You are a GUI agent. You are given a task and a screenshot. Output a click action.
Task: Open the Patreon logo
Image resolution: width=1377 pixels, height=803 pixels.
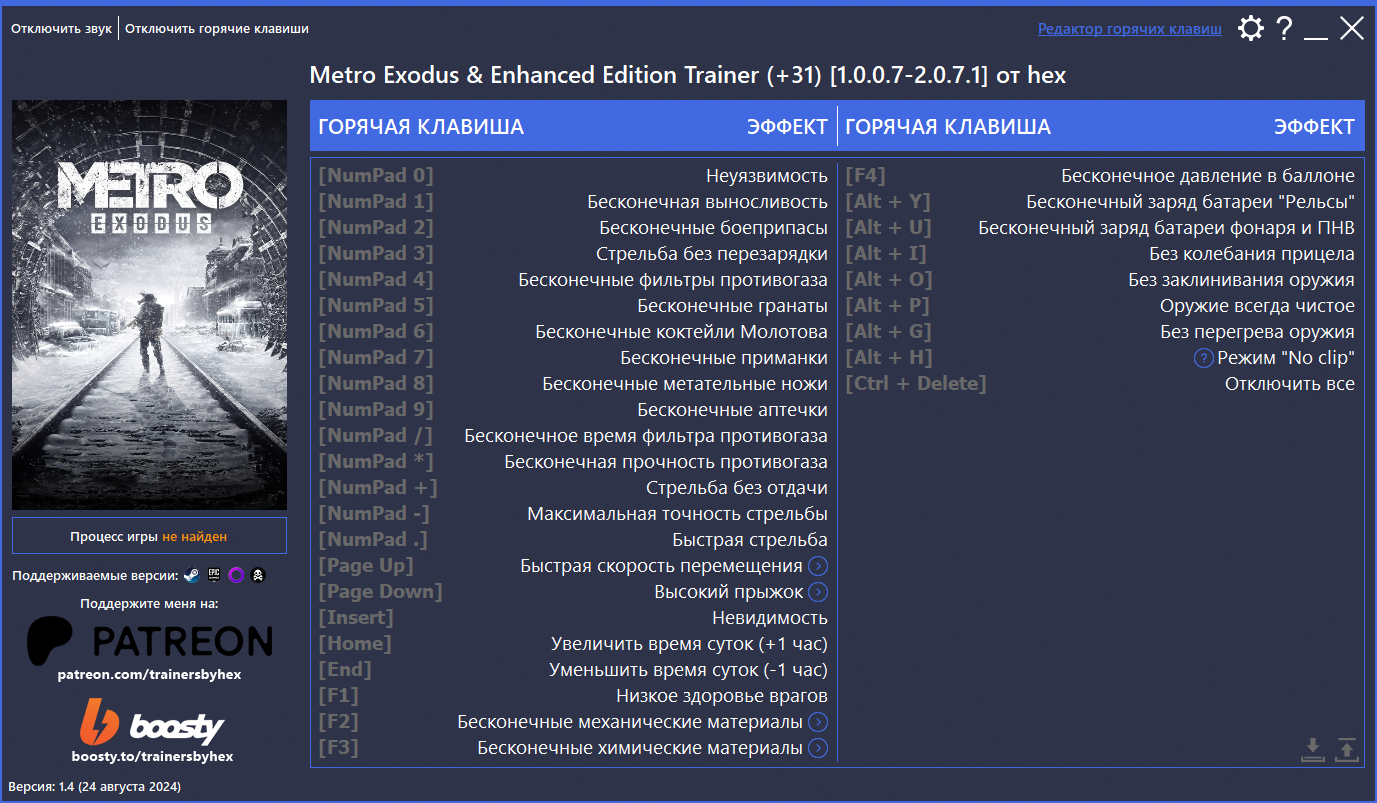149,640
